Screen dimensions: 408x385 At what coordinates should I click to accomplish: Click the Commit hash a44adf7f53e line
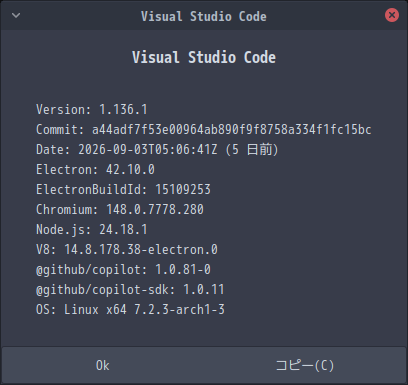pos(204,130)
